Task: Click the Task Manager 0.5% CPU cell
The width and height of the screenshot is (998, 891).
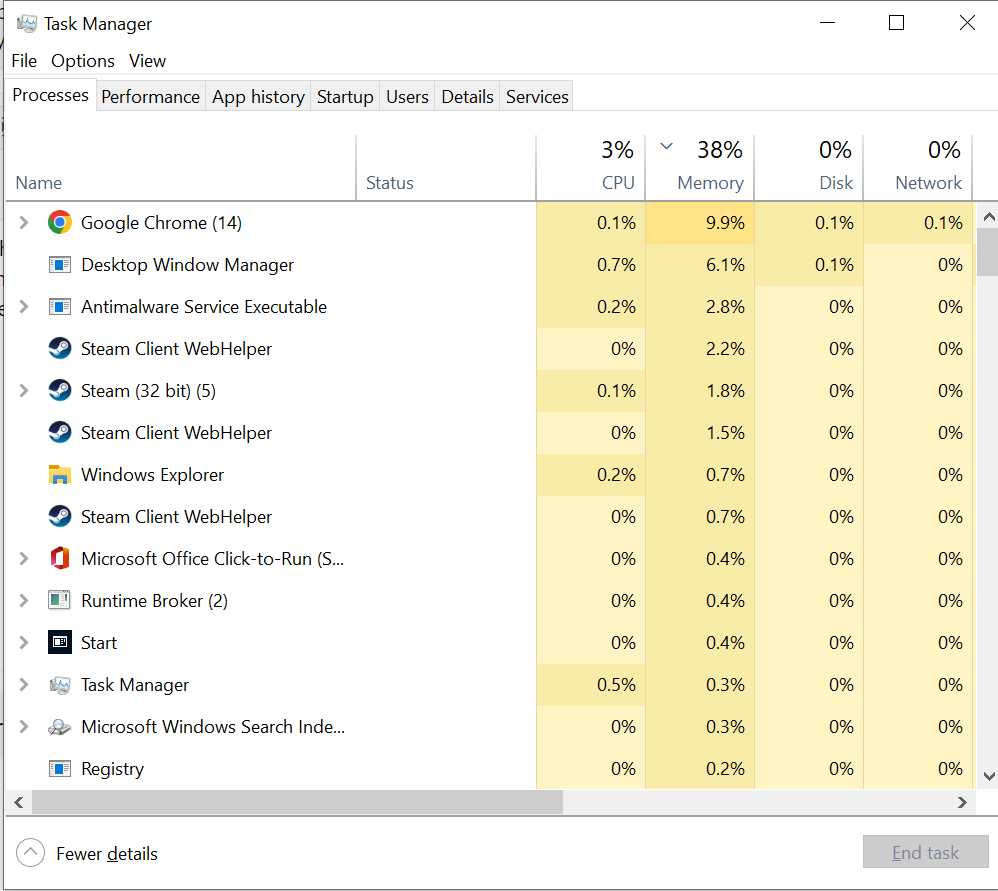Action: [x=591, y=685]
